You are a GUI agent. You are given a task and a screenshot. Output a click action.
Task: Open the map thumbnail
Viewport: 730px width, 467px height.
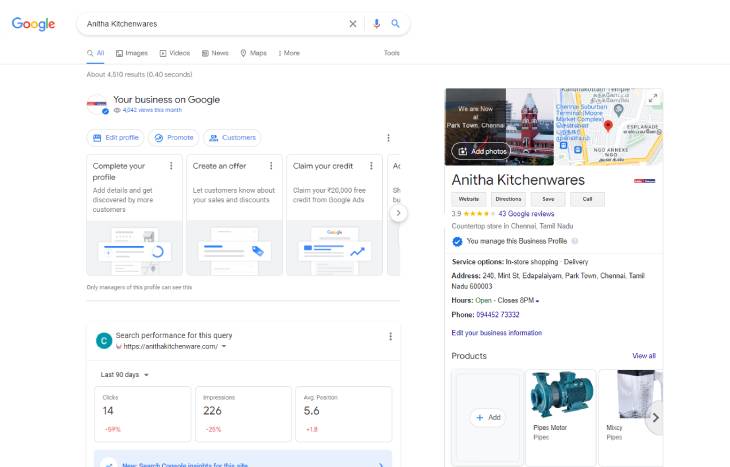tap(608, 127)
